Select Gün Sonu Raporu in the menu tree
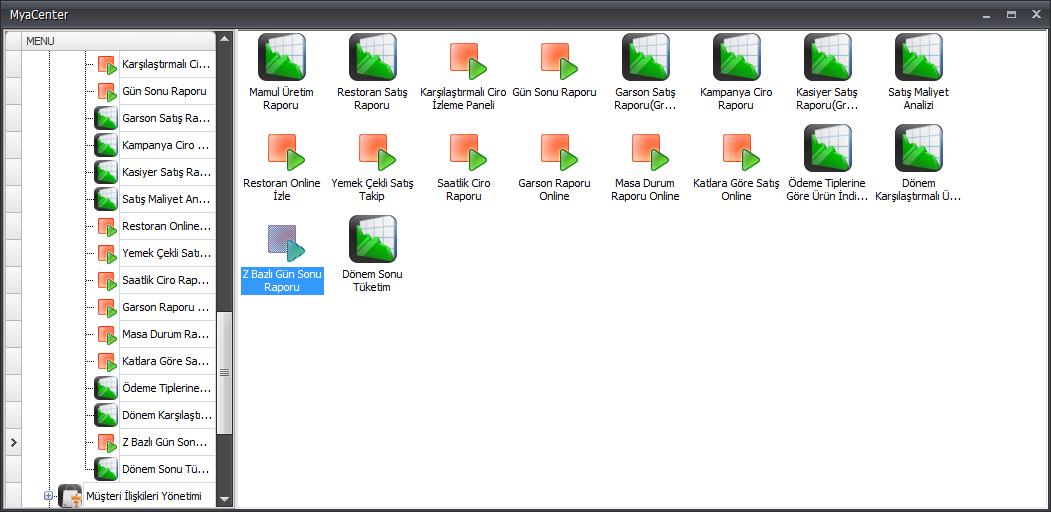The image size is (1051, 512). pyautogui.click(x=167, y=92)
